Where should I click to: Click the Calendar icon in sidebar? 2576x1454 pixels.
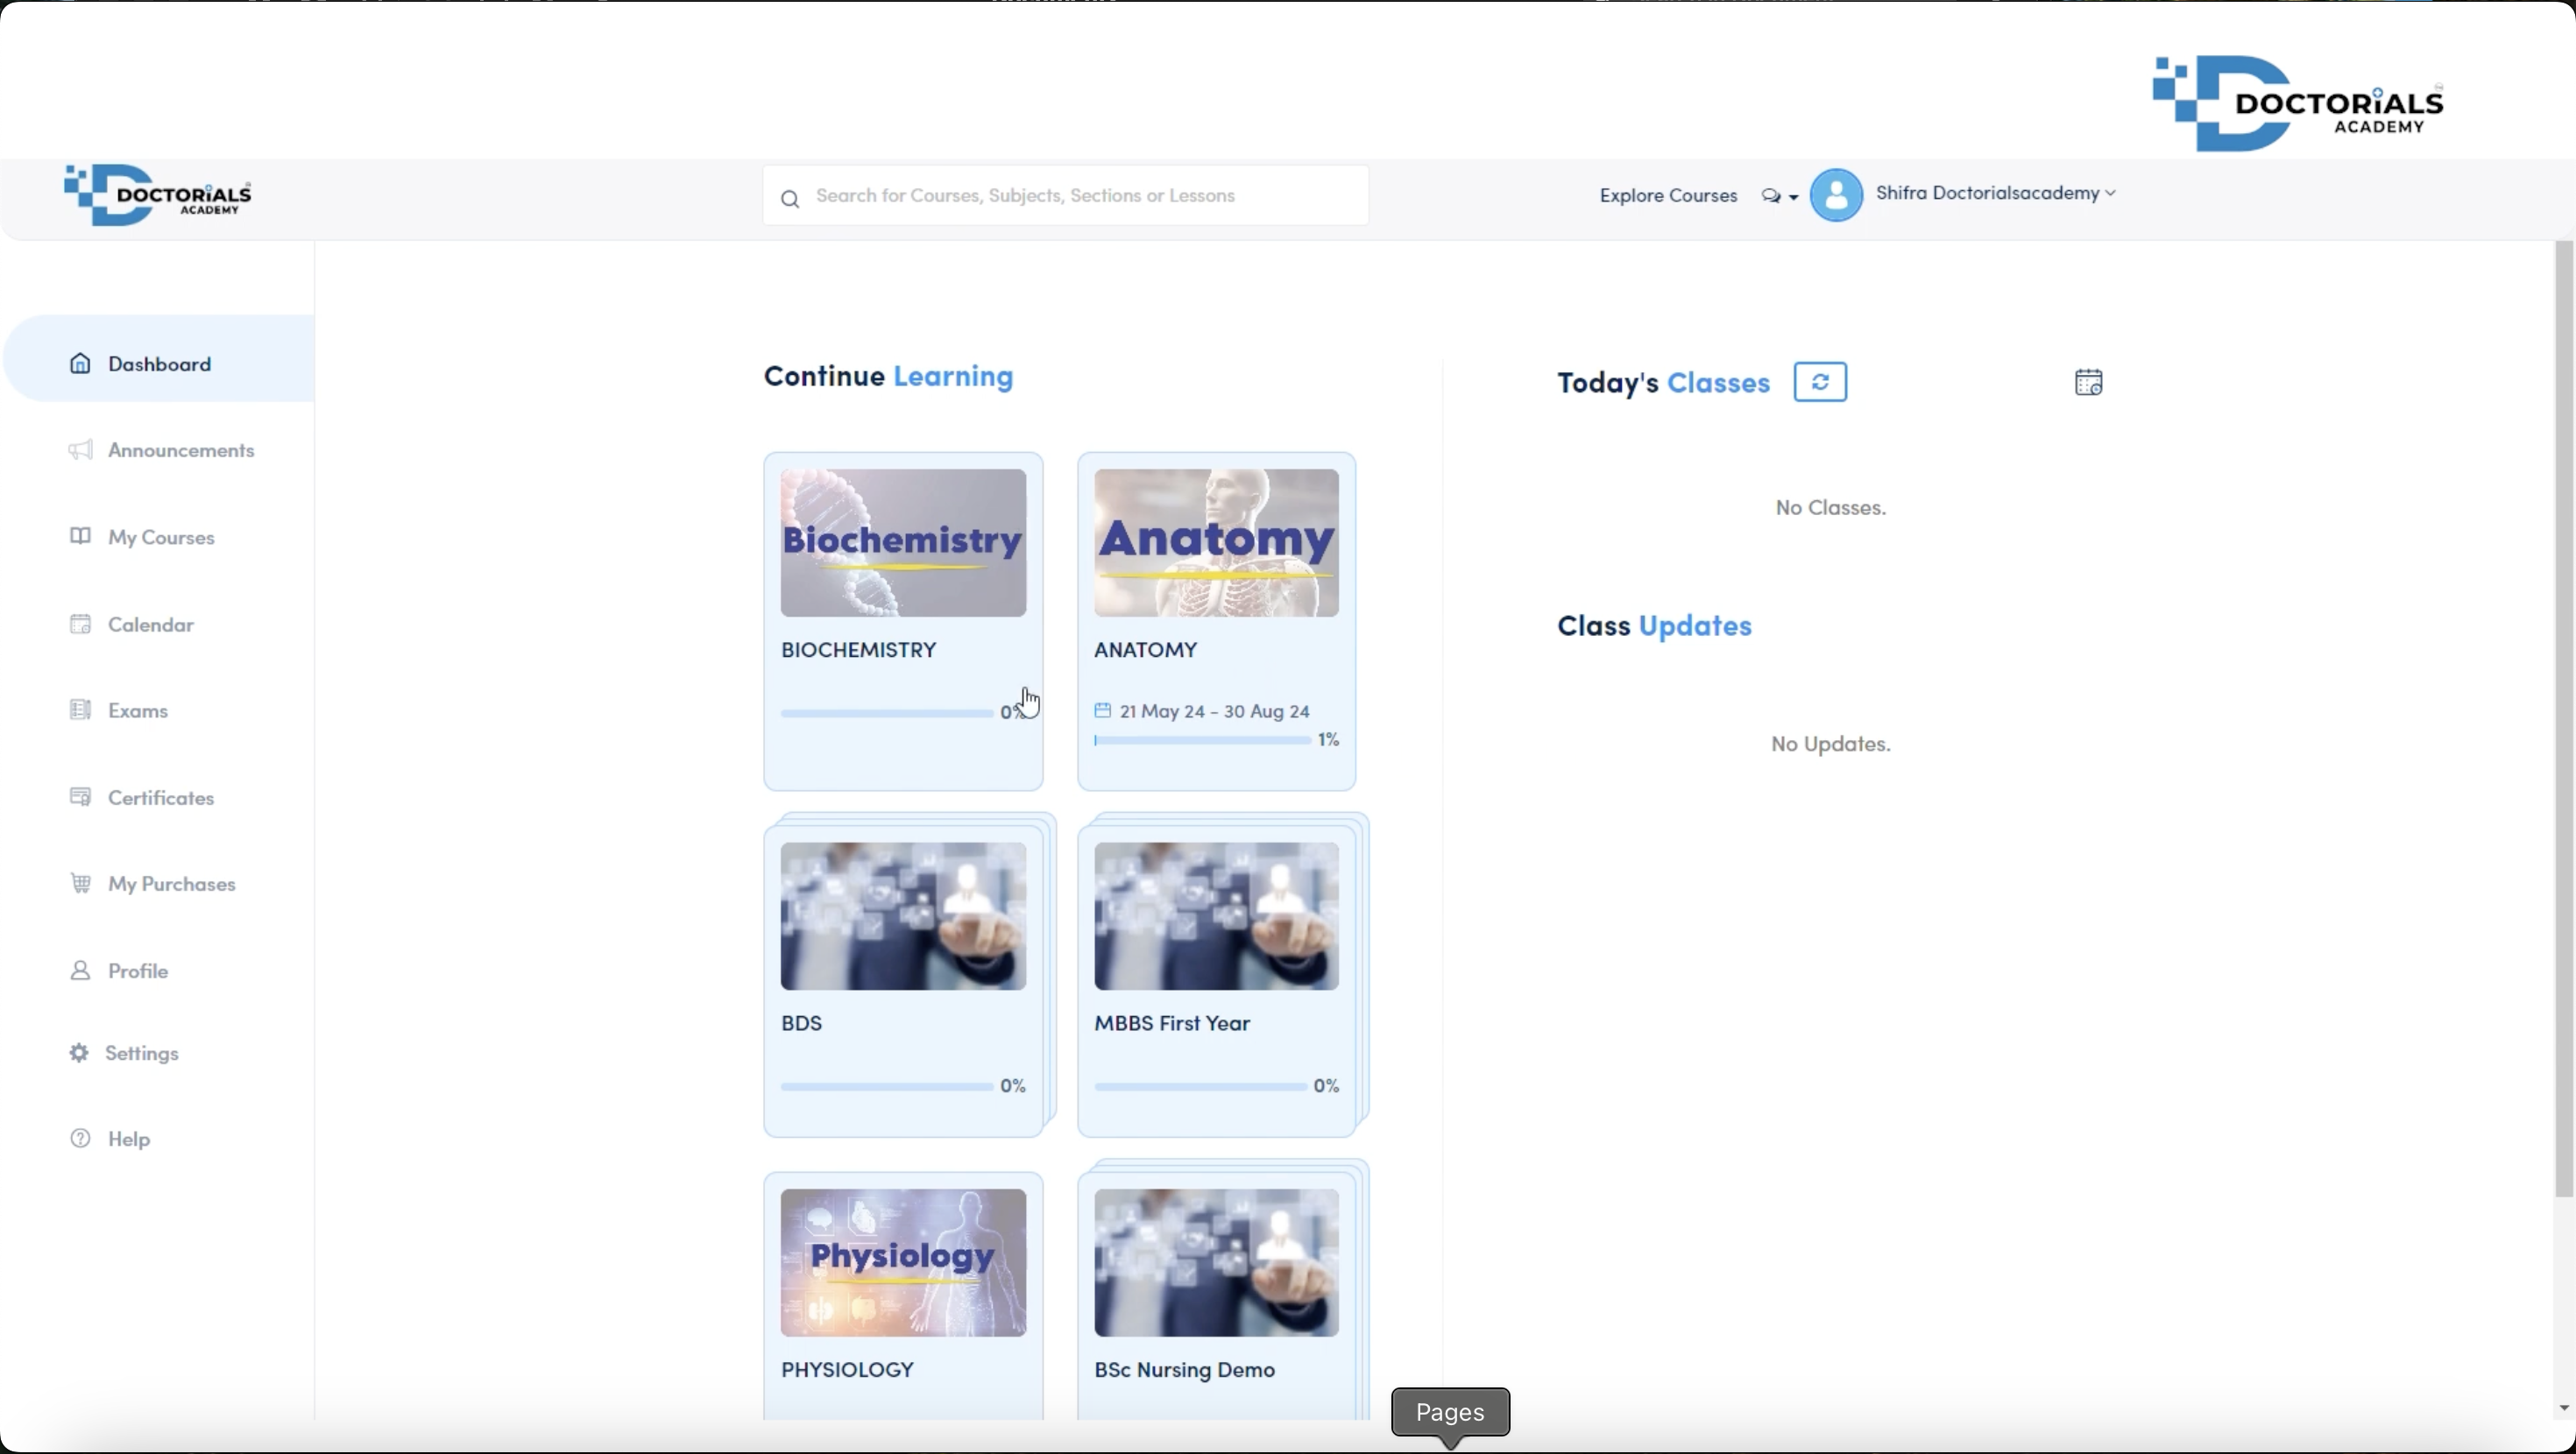[x=80, y=623]
